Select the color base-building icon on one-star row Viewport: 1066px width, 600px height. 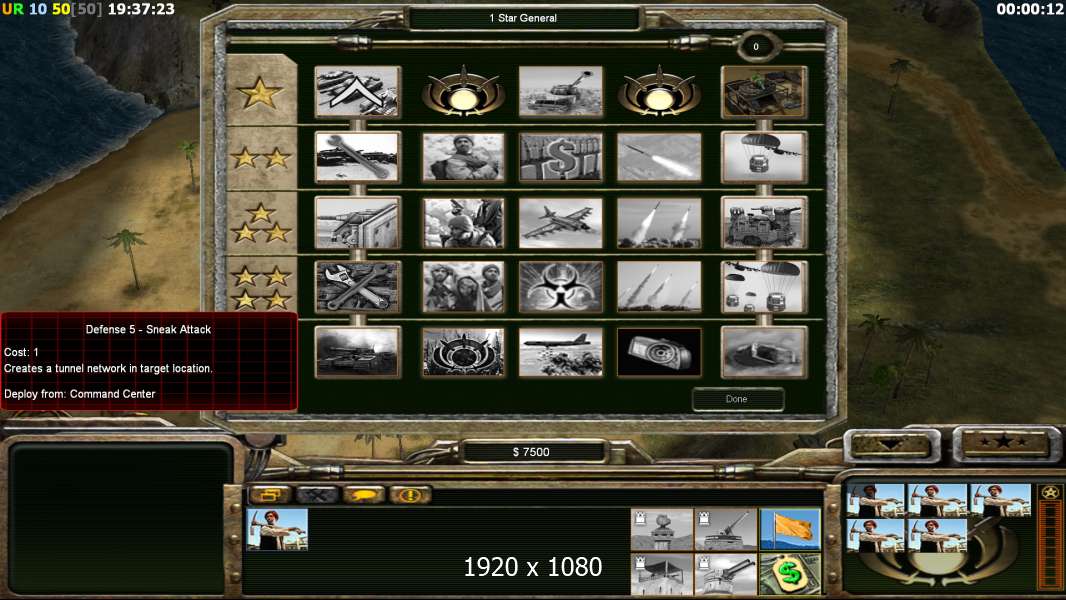point(764,92)
